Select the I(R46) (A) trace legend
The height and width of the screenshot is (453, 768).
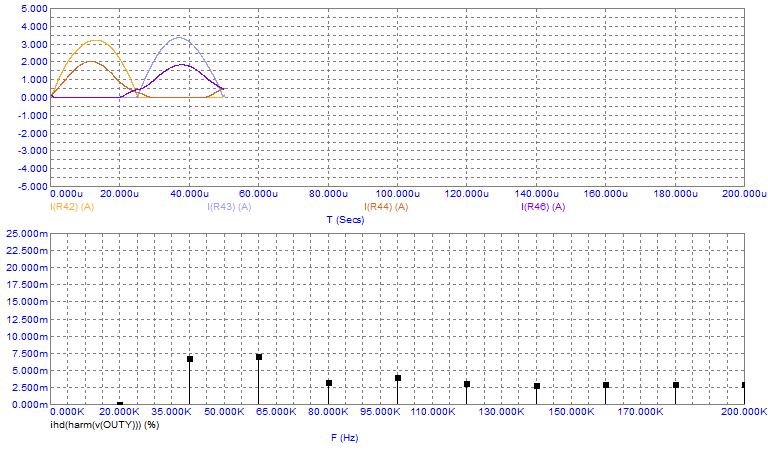[543, 207]
